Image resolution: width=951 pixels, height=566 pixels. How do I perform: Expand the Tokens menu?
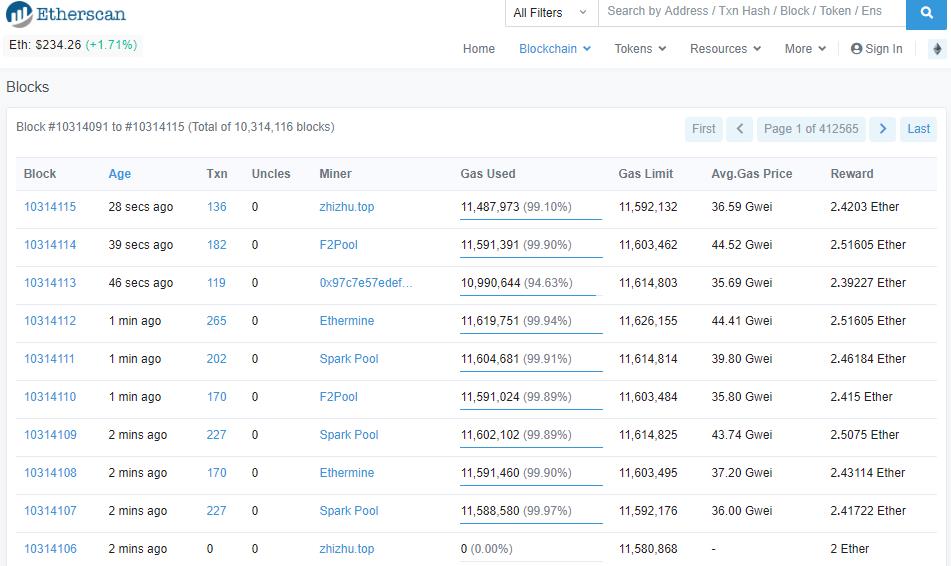(x=640, y=49)
